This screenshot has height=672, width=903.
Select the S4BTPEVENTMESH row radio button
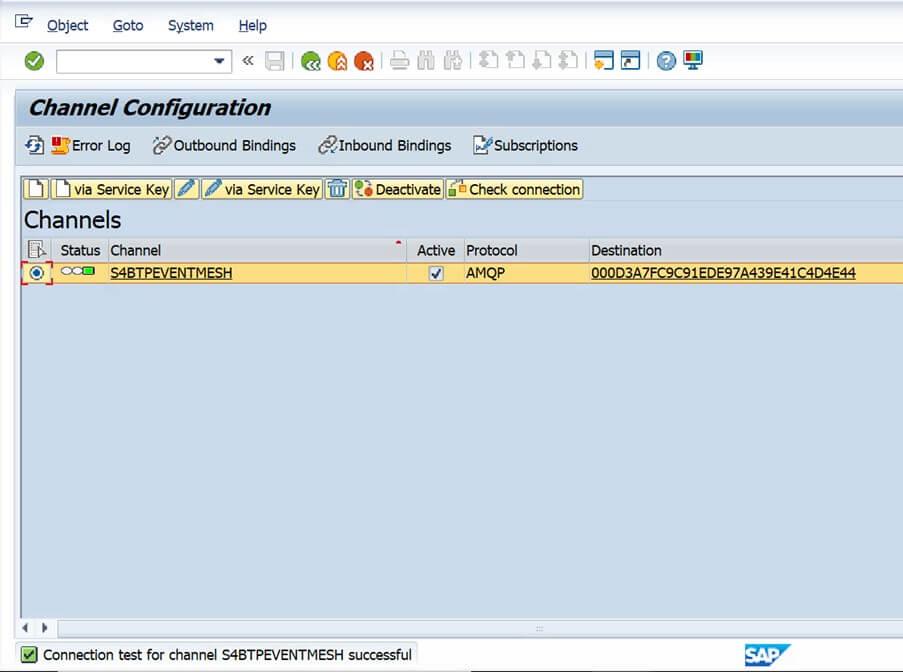point(36,272)
